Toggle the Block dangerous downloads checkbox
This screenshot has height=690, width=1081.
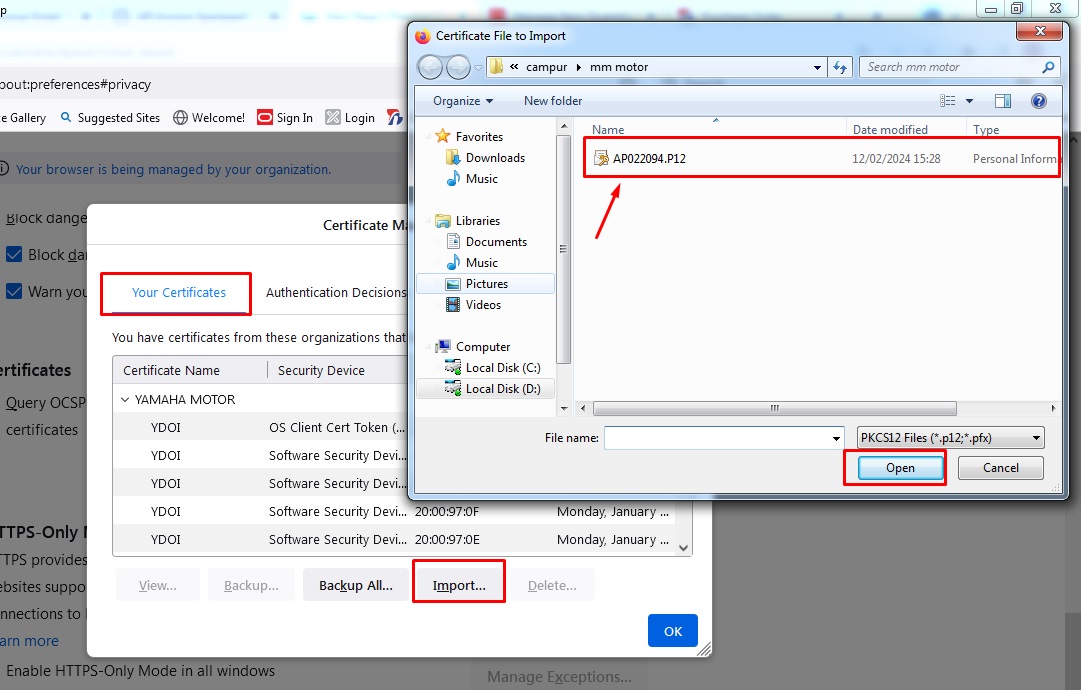coord(14,254)
